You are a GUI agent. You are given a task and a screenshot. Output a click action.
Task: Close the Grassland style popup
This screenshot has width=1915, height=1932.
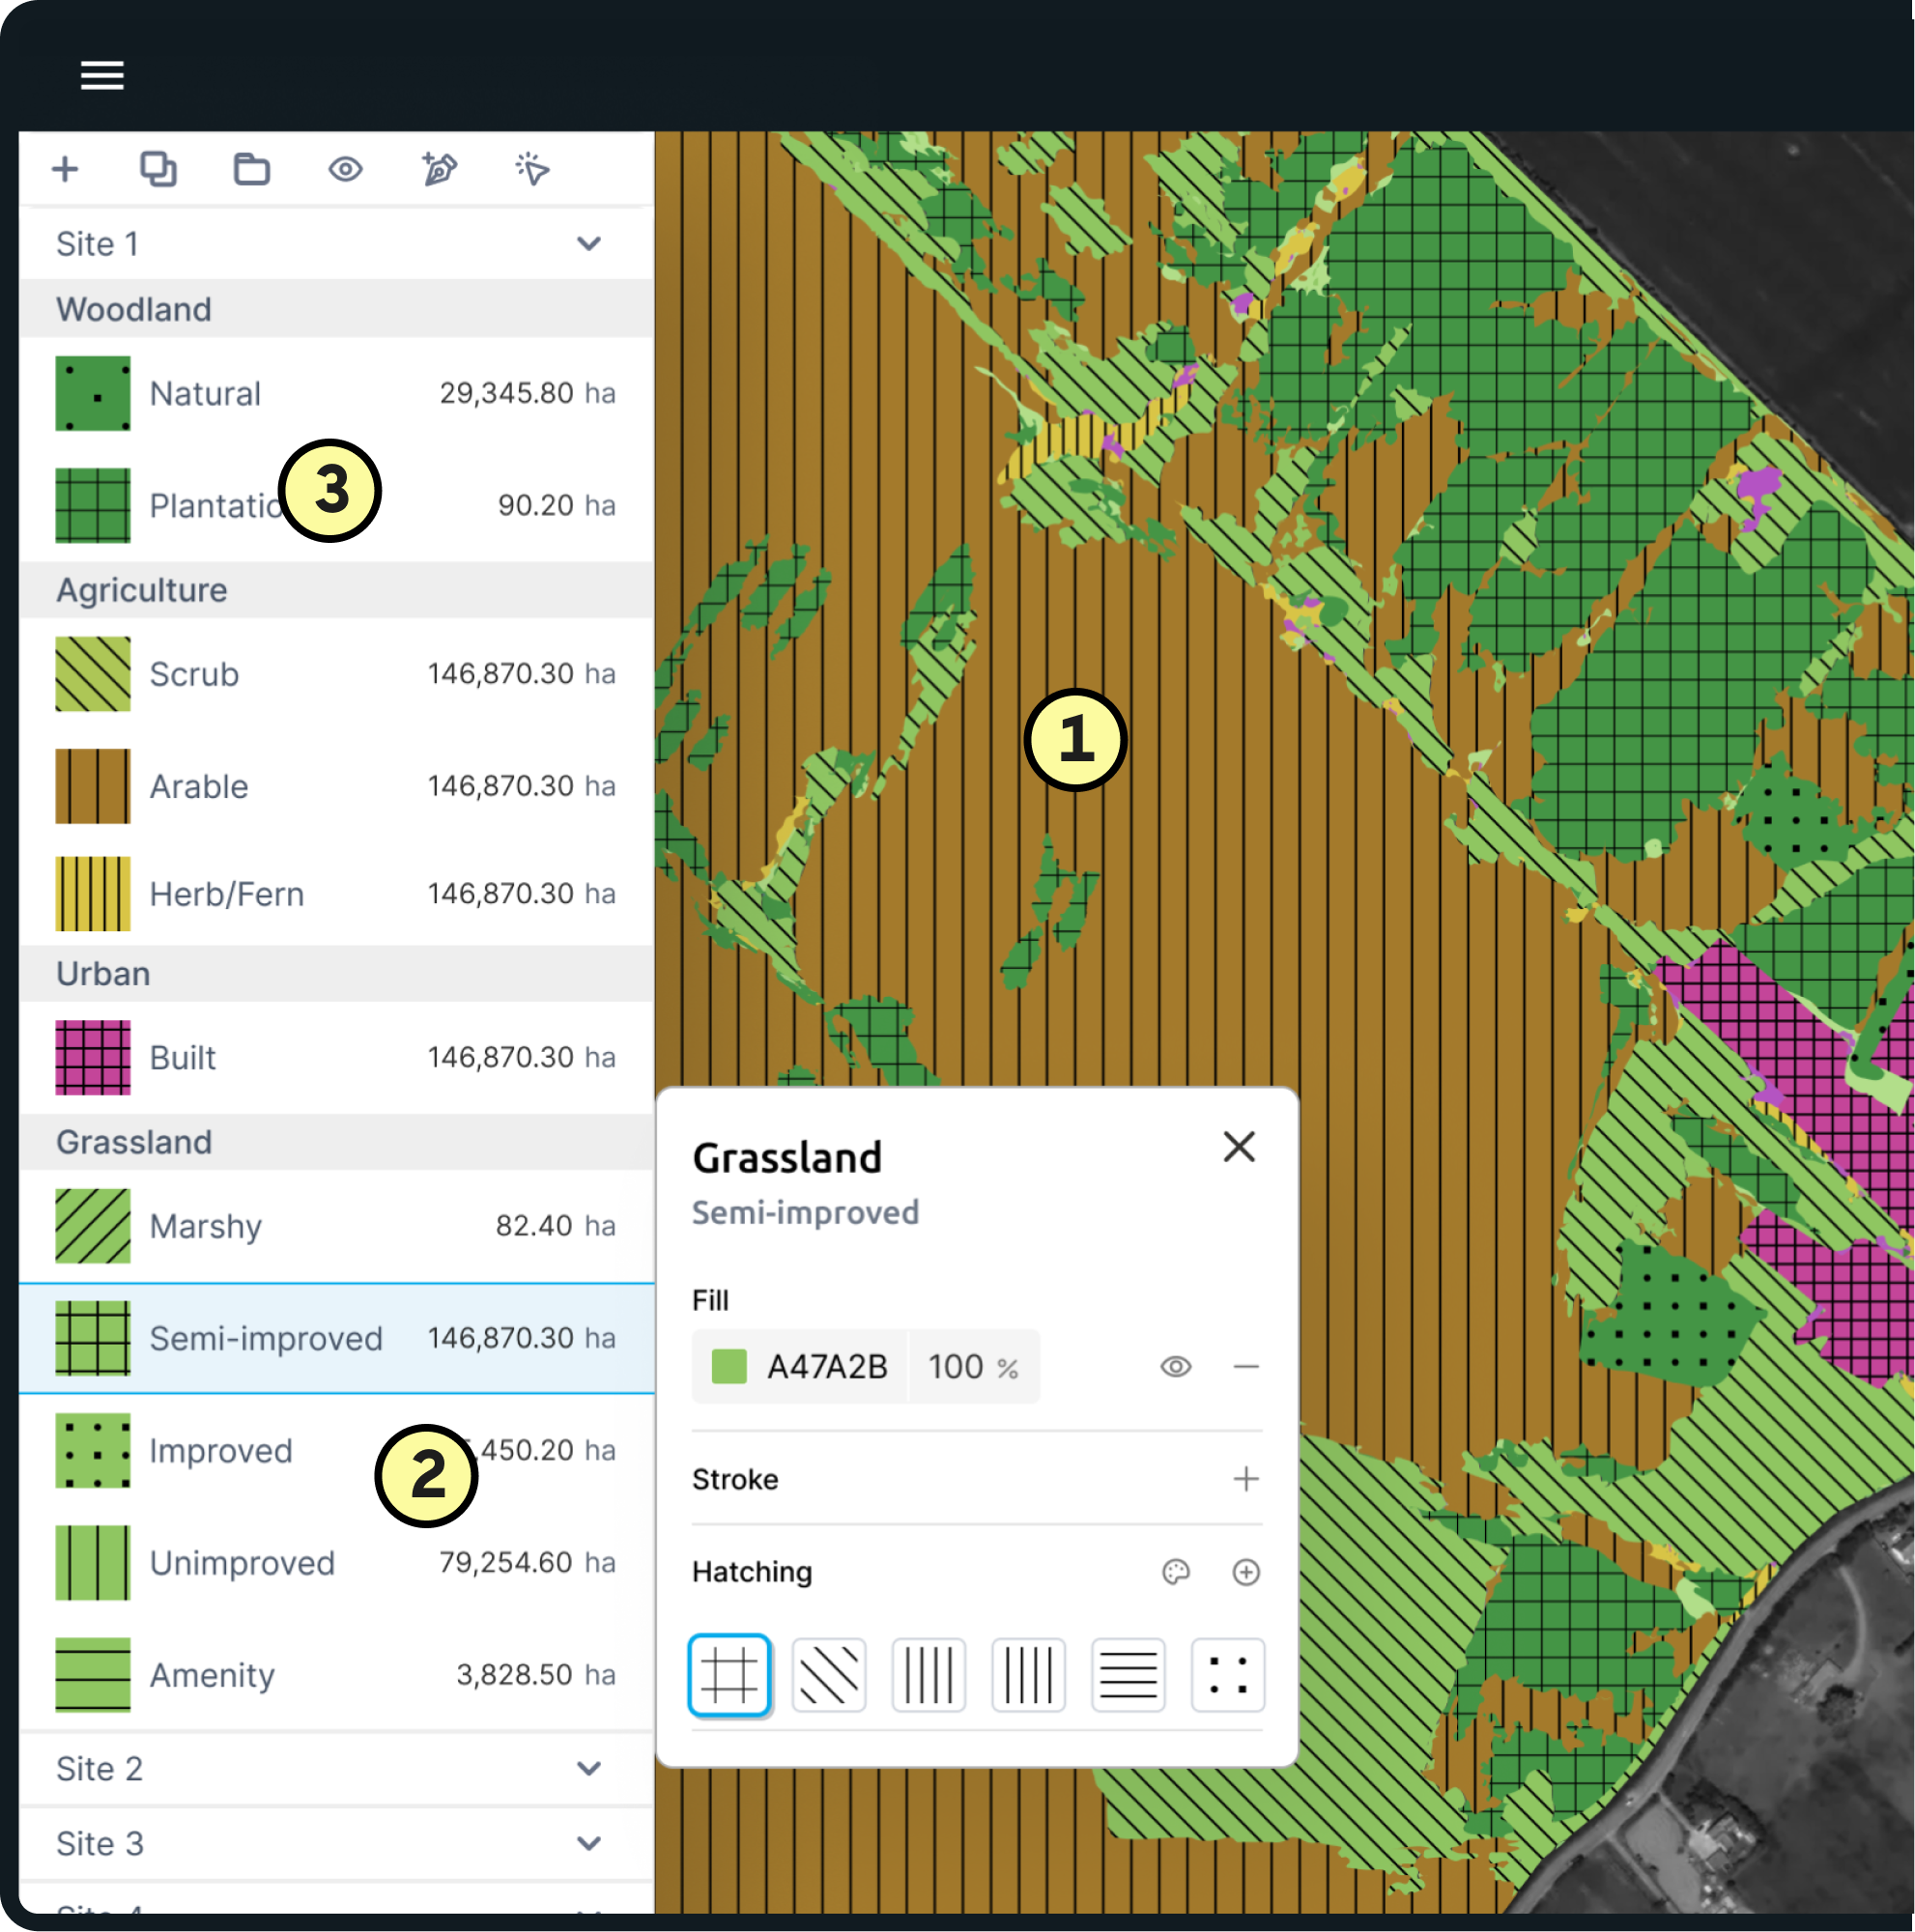(x=1239, y=1147)
